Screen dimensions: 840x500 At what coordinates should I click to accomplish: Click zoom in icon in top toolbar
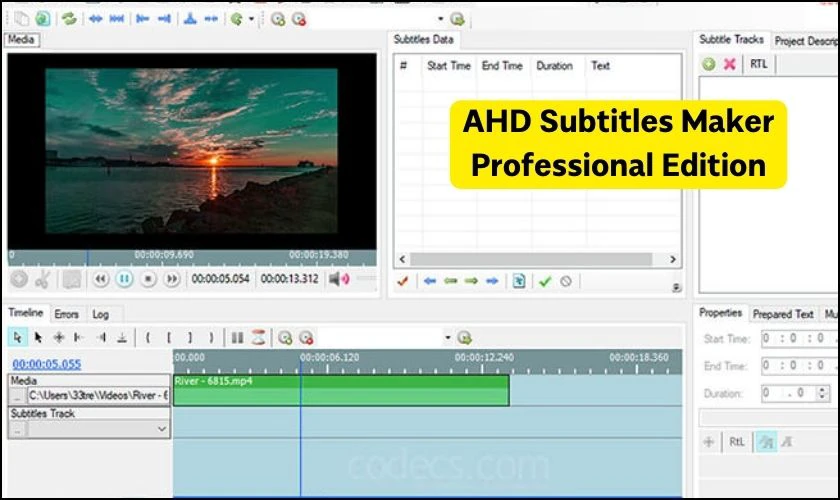coord(278,19)
